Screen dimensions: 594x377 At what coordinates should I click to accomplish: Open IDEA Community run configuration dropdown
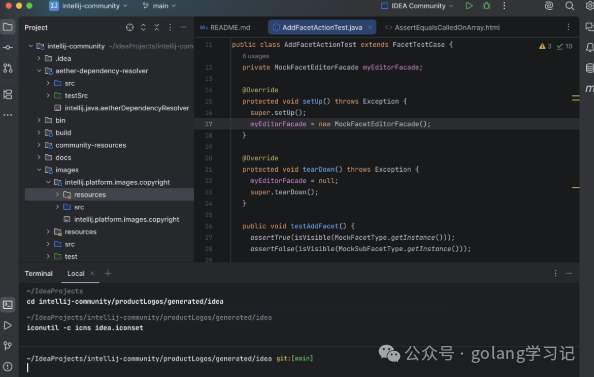pyautogui.click(x=417, y=6)
